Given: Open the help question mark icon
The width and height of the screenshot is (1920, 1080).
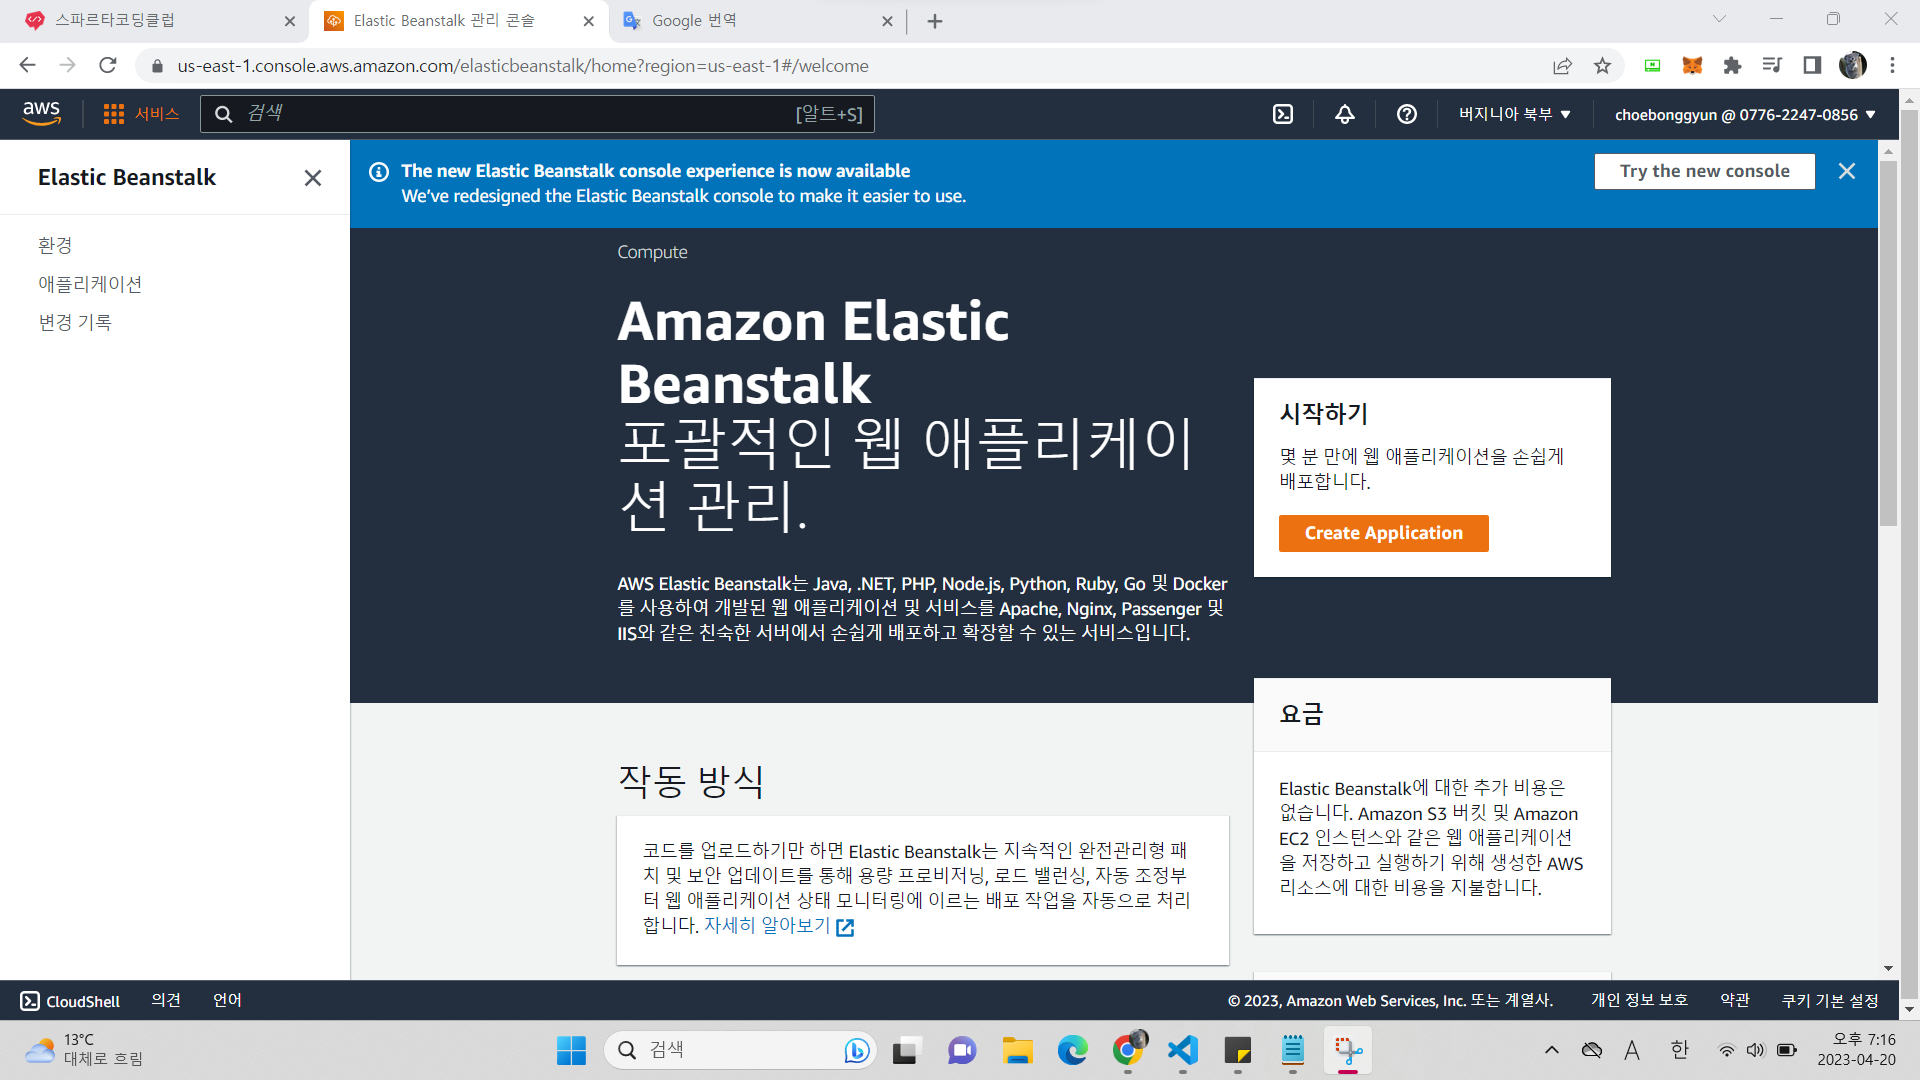Looking at the screenshot, I should [1407, 115].
